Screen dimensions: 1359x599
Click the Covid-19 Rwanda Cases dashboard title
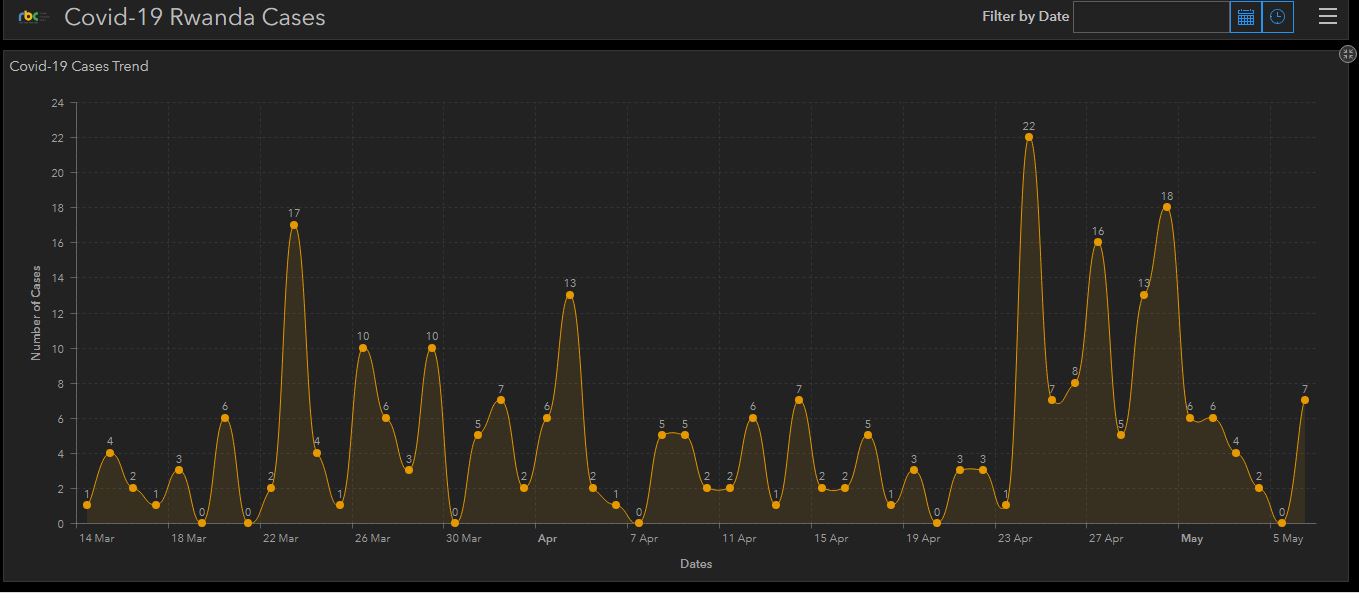pyautogui.click(x=194, y=17)
